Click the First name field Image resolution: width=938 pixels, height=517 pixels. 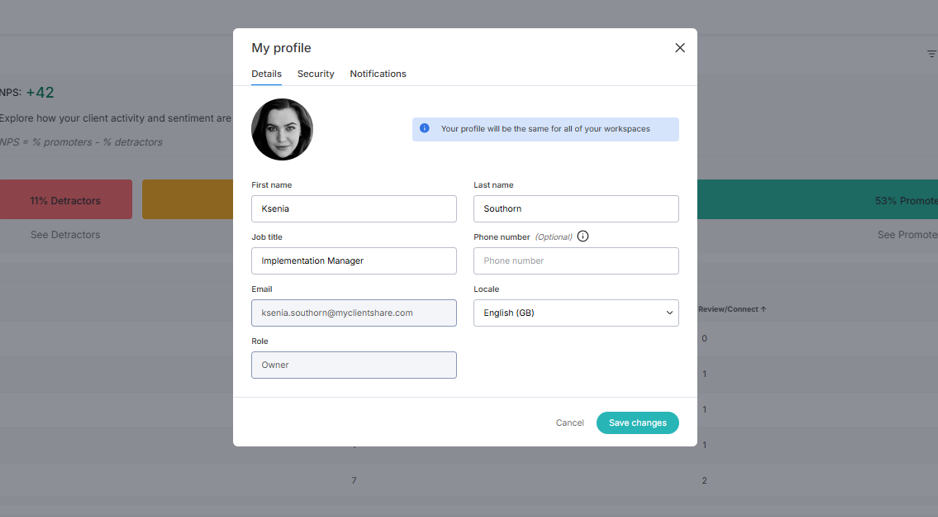[x=354, y=209]
